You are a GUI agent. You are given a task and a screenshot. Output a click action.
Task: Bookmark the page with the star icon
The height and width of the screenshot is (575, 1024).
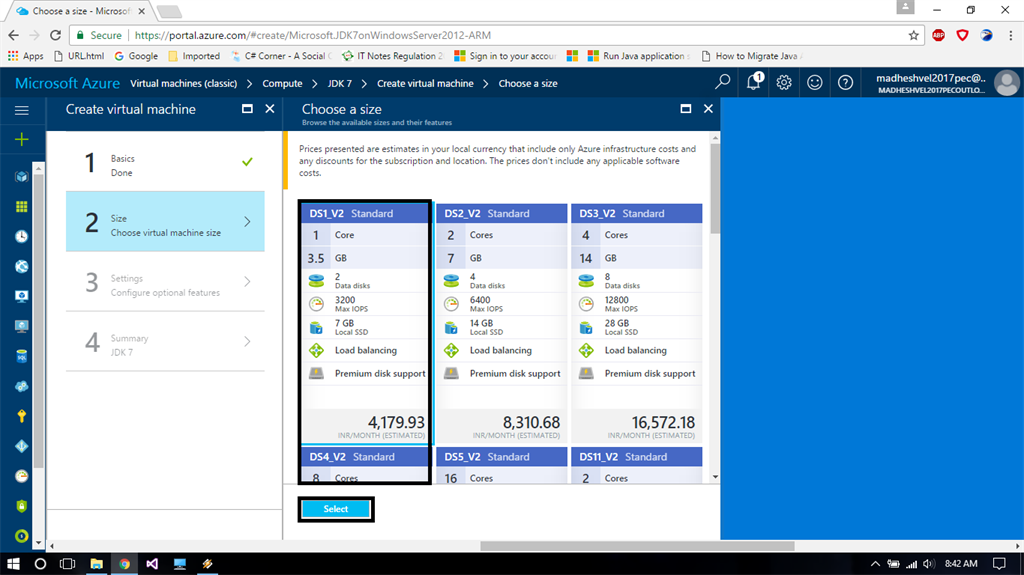pyautogui.click(x=914, y=35)
